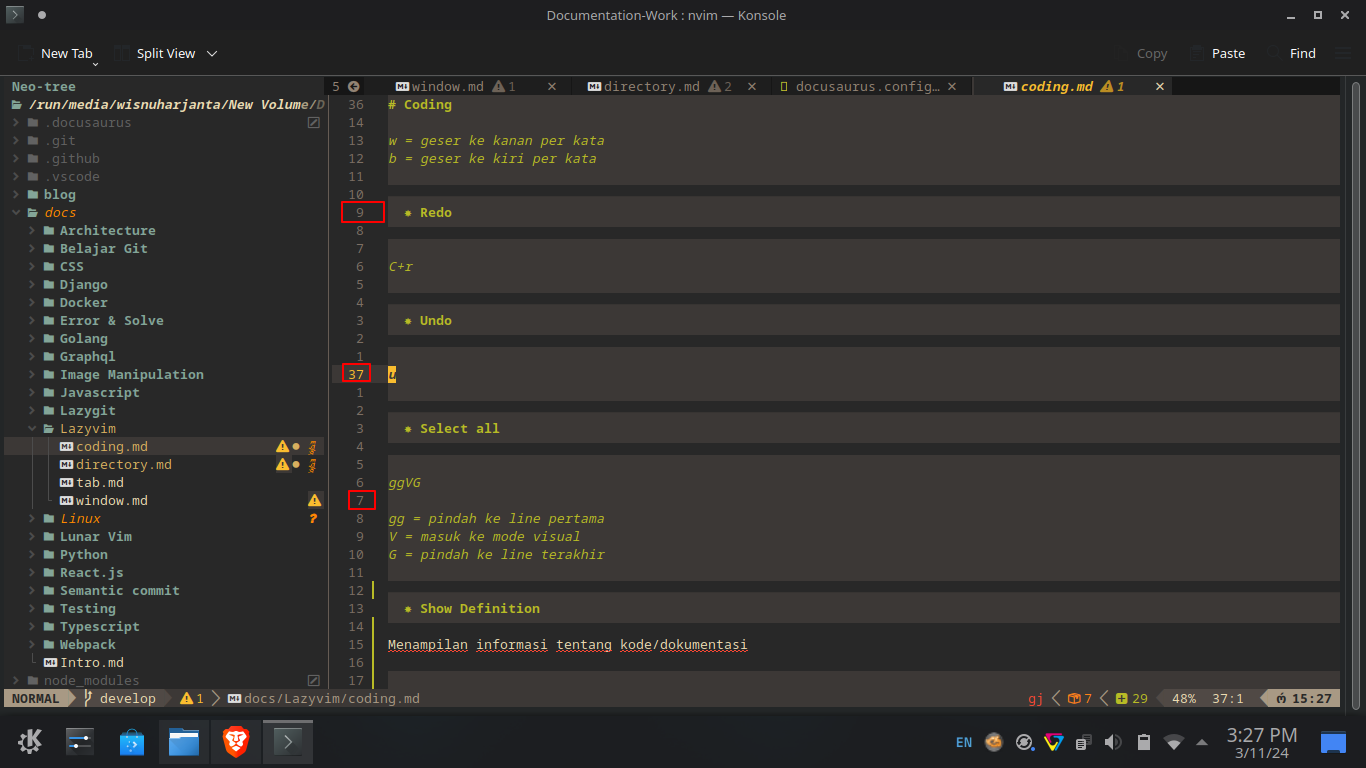Launch Brave browser from the taskbar

pyautogui.click(x=236, y=741)
